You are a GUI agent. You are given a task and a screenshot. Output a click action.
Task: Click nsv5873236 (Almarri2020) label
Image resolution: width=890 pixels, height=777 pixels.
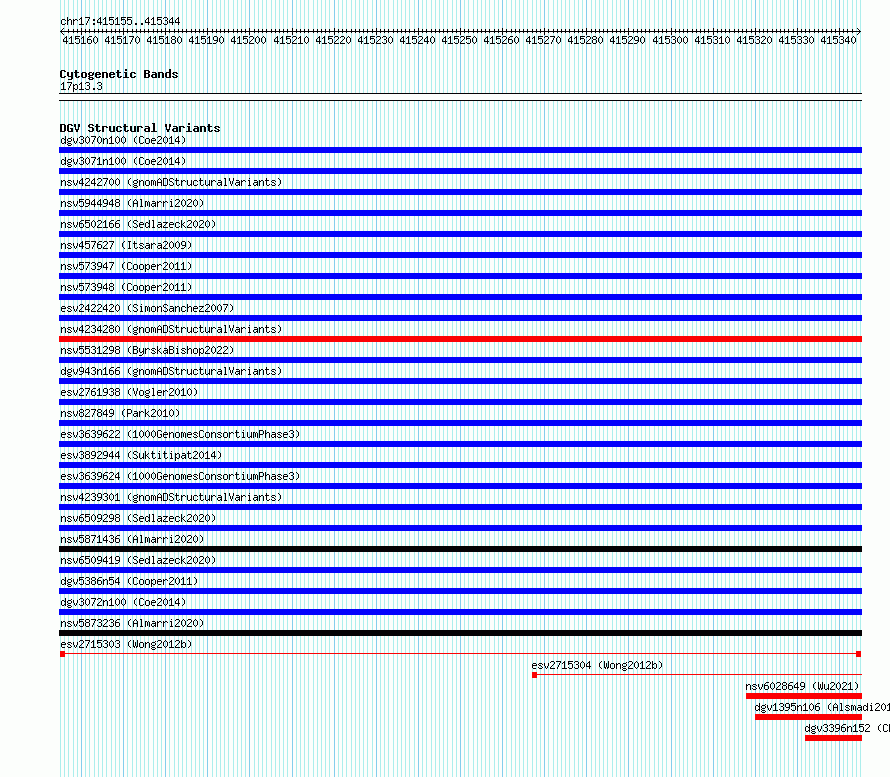[132, 623]
